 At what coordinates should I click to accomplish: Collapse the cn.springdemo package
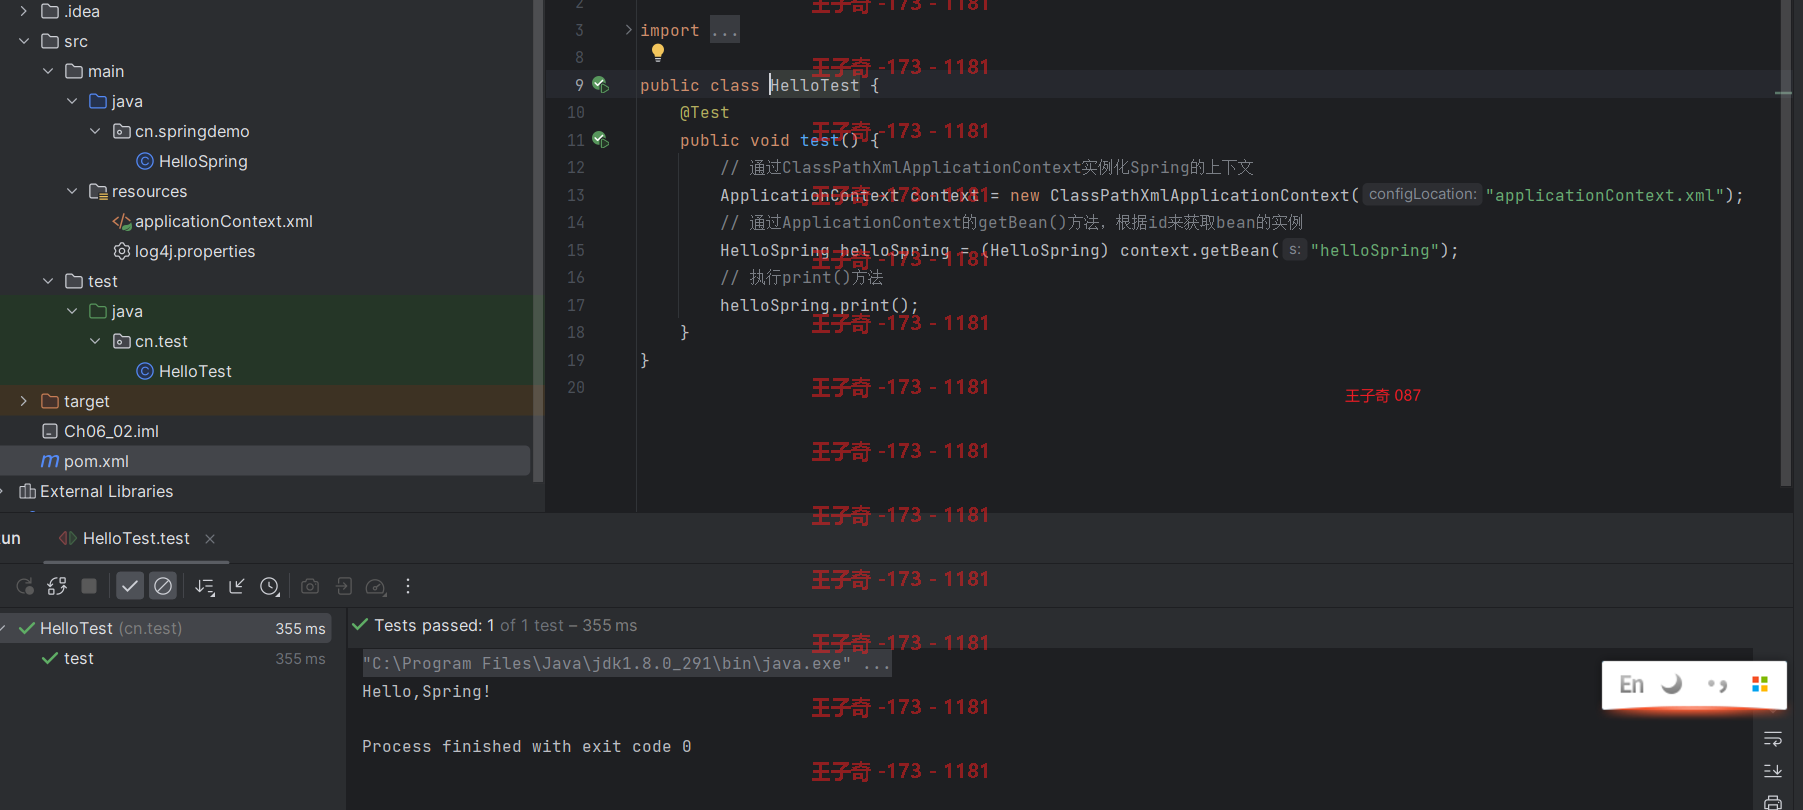click(96, 131)
